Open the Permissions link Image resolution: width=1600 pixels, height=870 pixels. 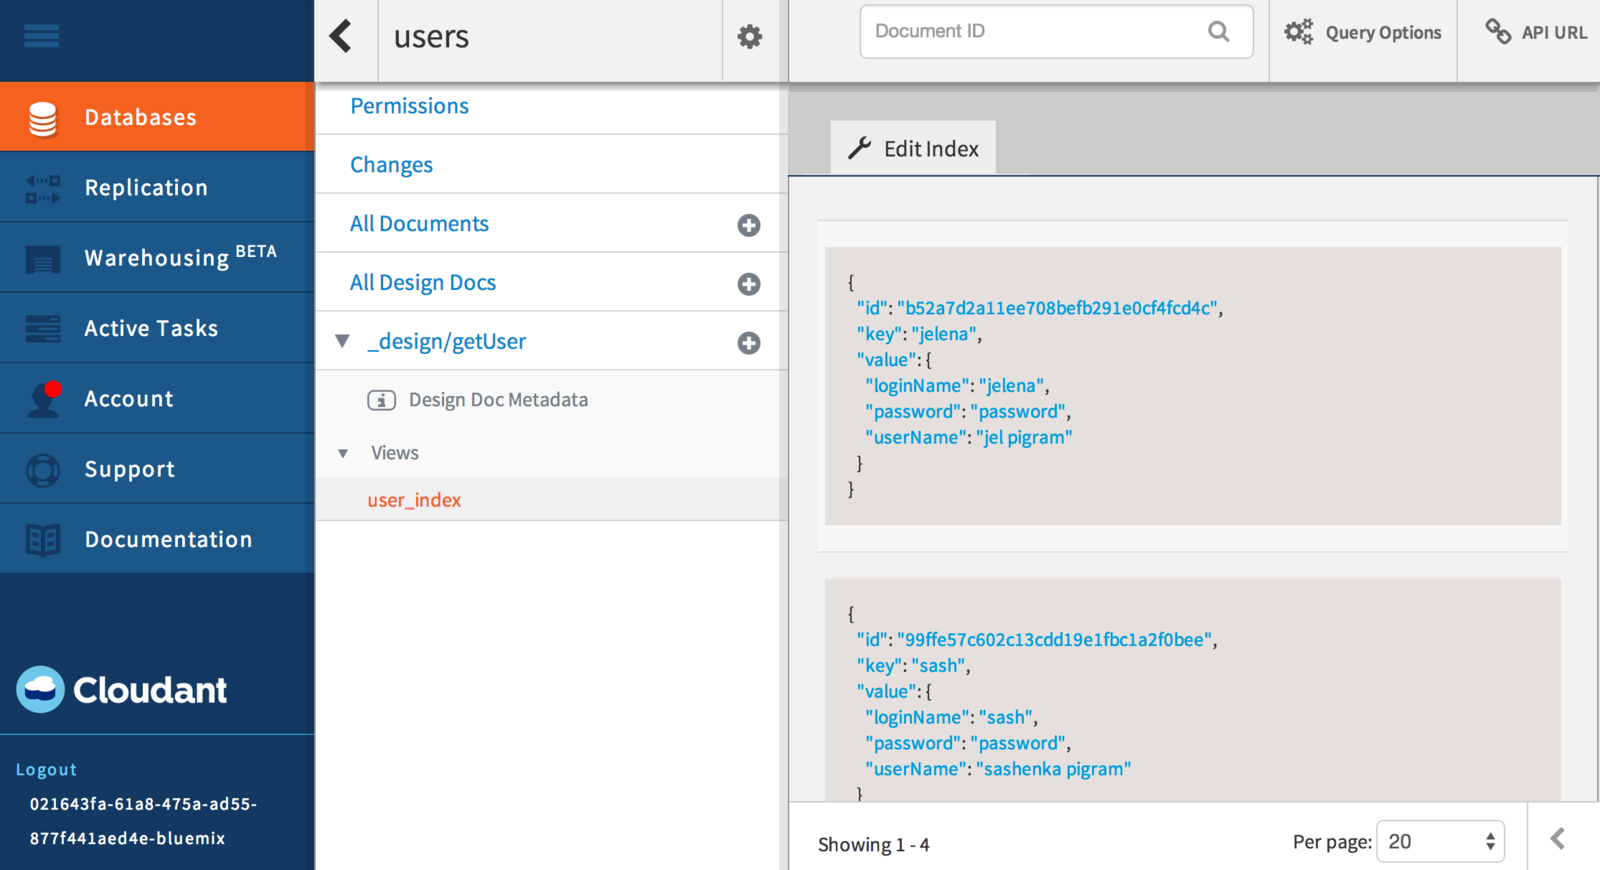[409, 106]
